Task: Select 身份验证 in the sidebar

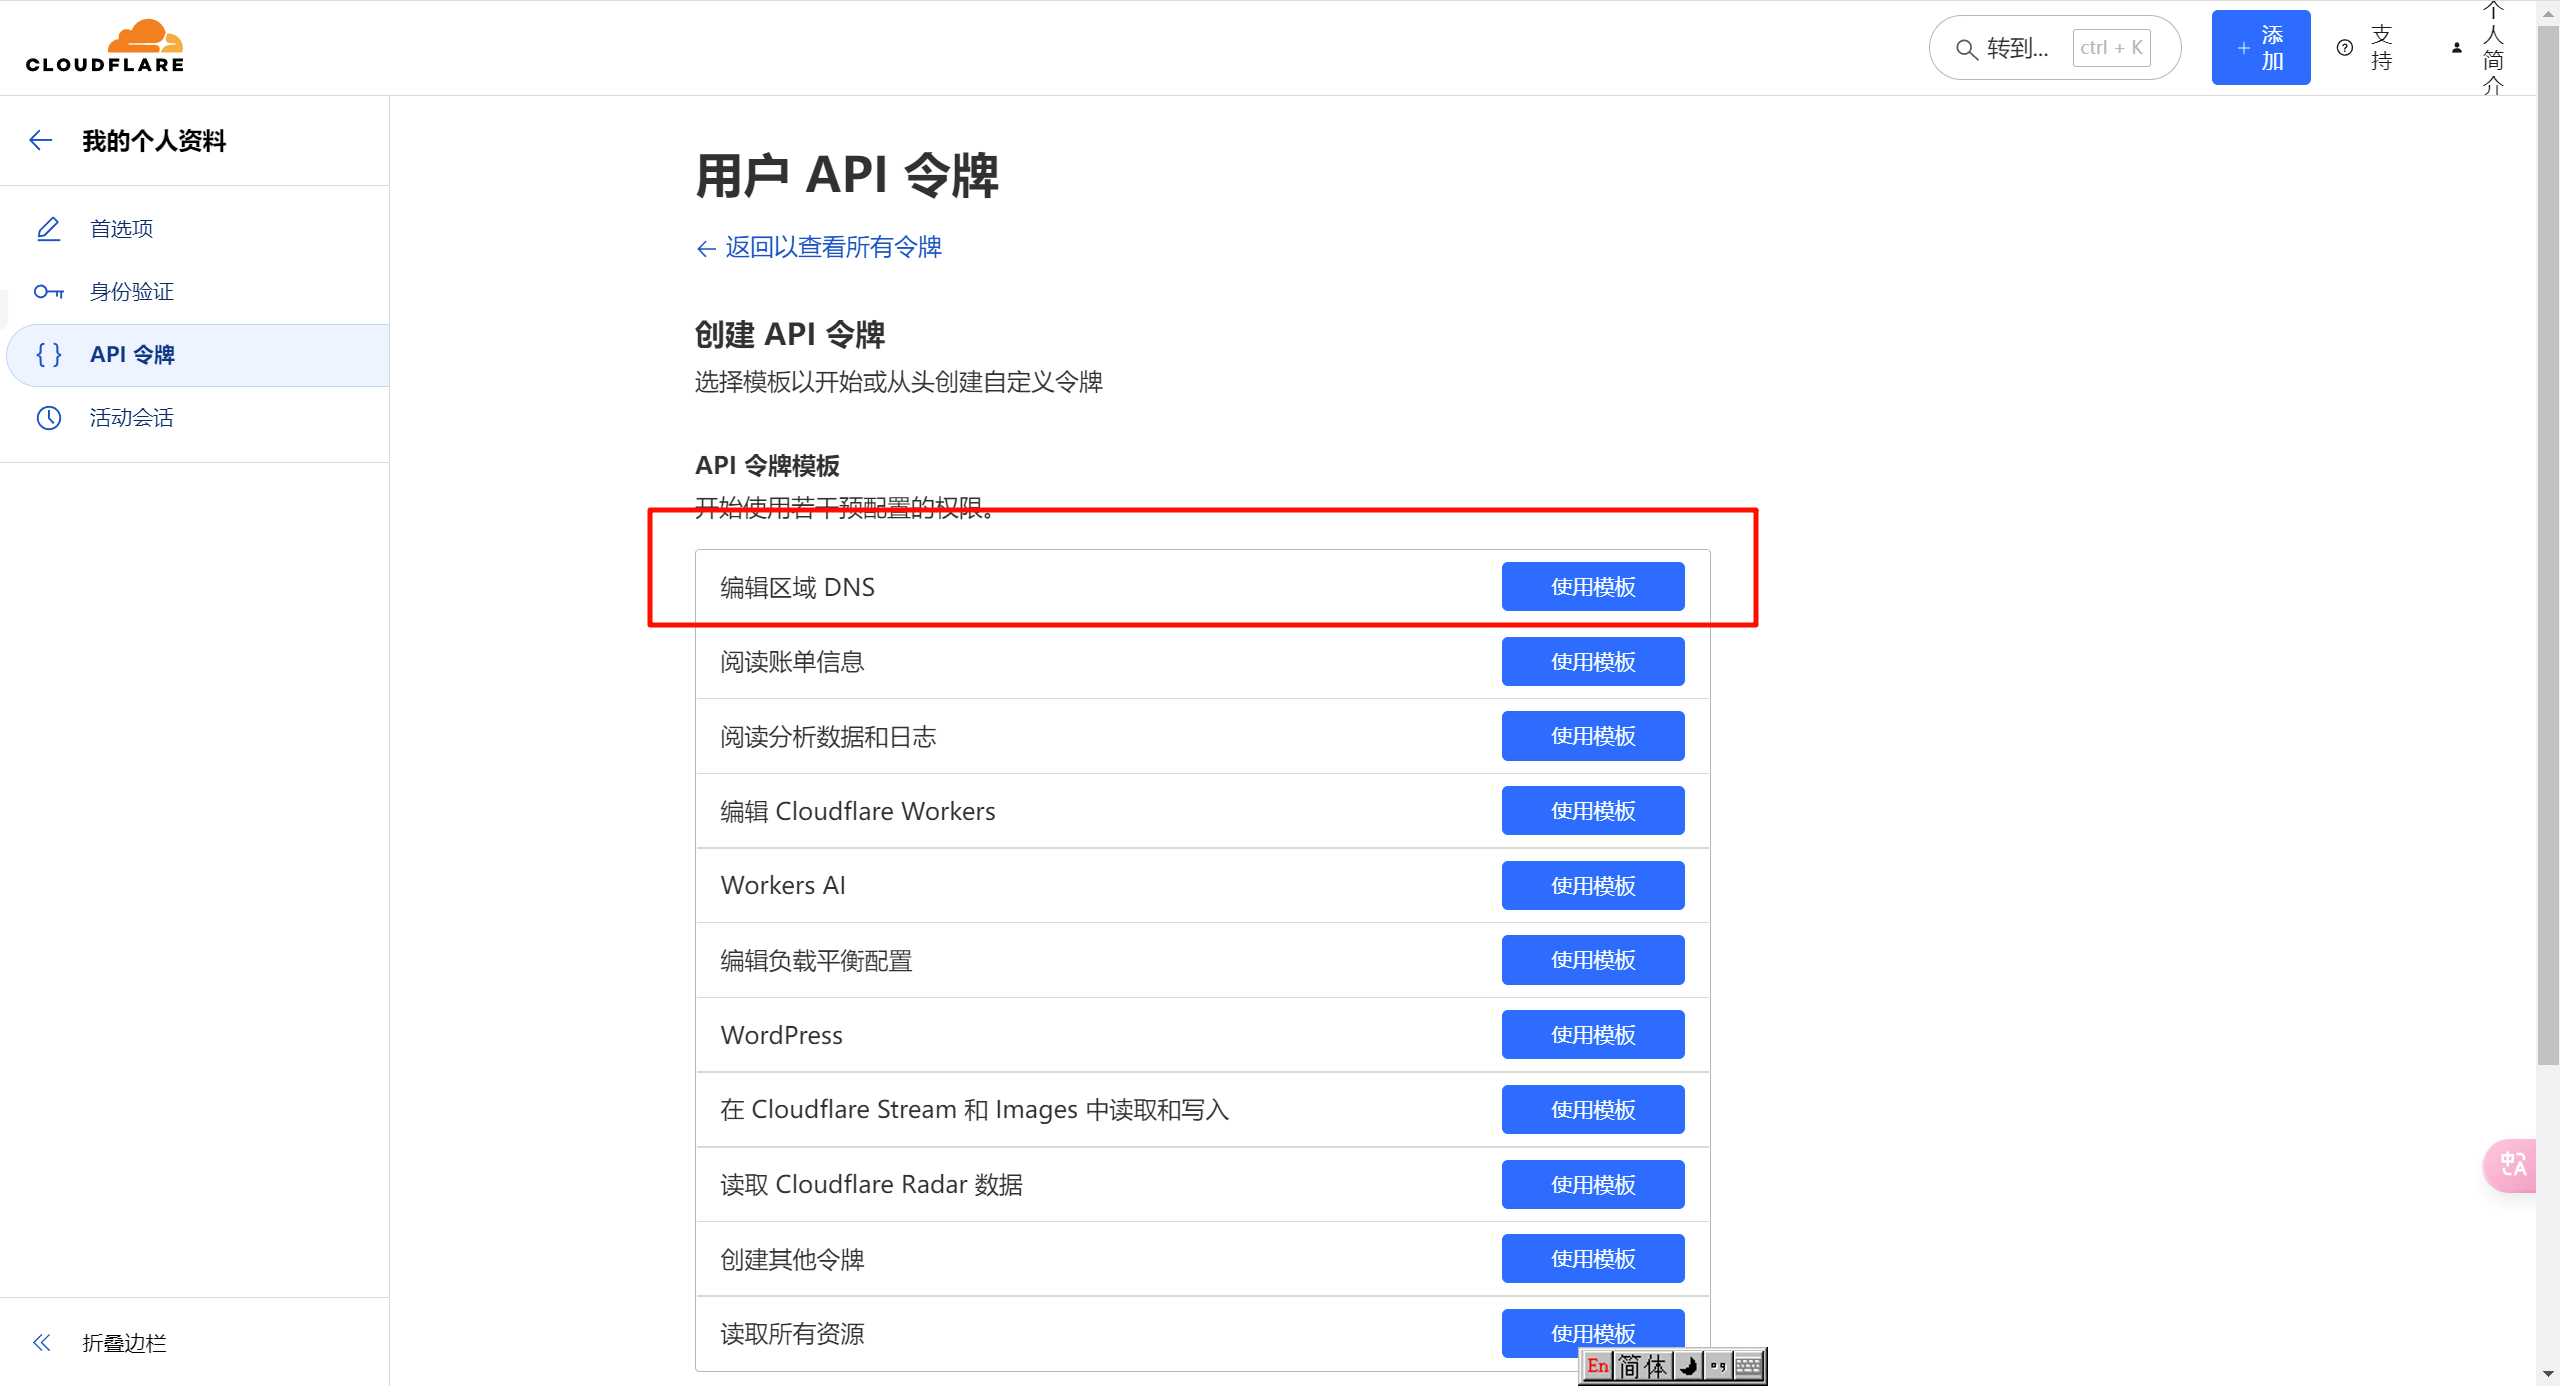Action: [x=132, y=292]
